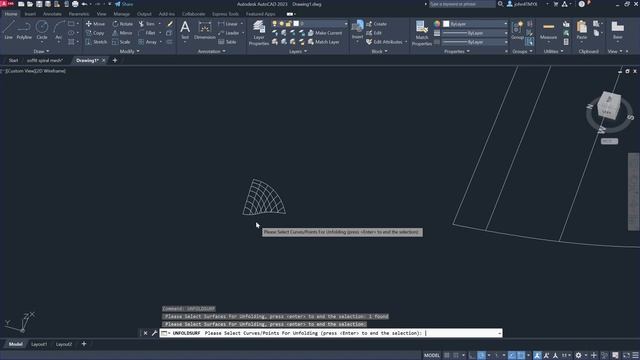Click the Print icon in quick access toolbar
Viewport: 640px width, 360px height.
click(x=75, y=4)
